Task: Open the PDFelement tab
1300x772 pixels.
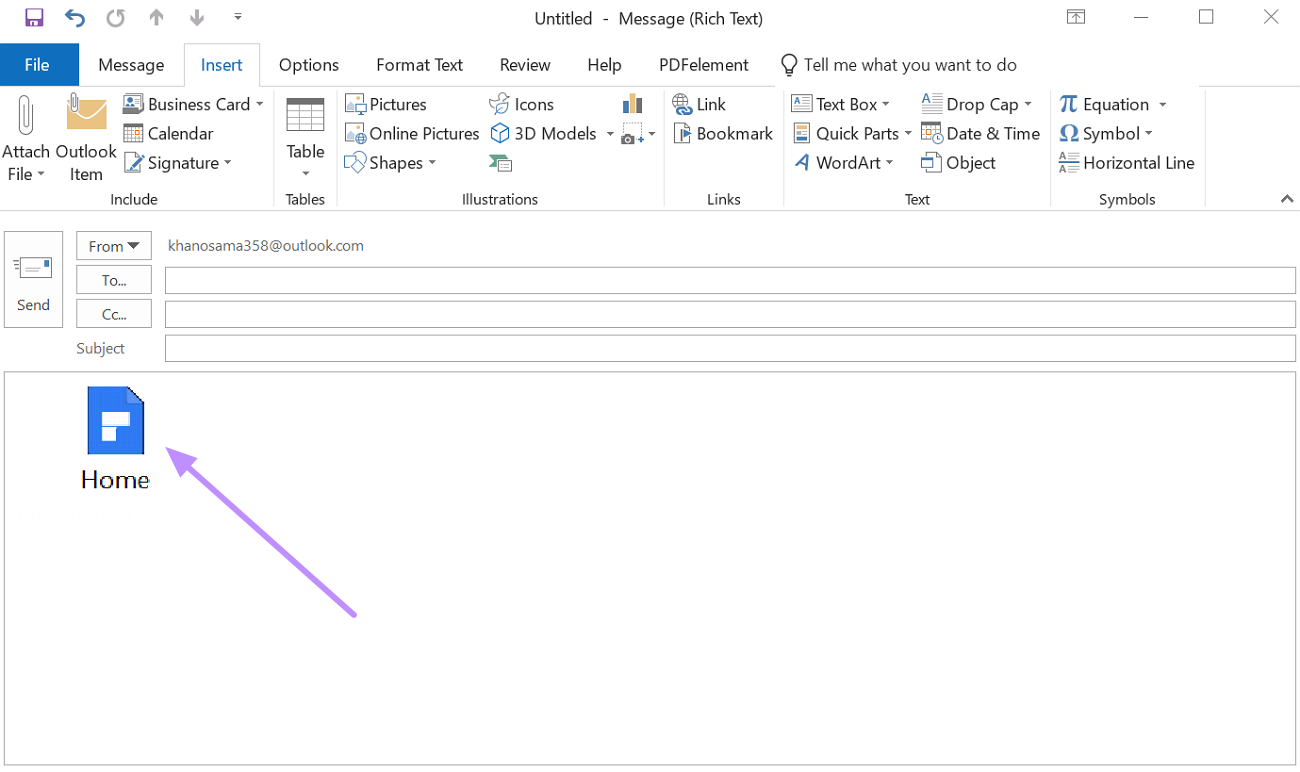Action: pyautogui.click(x=704, y=65)
